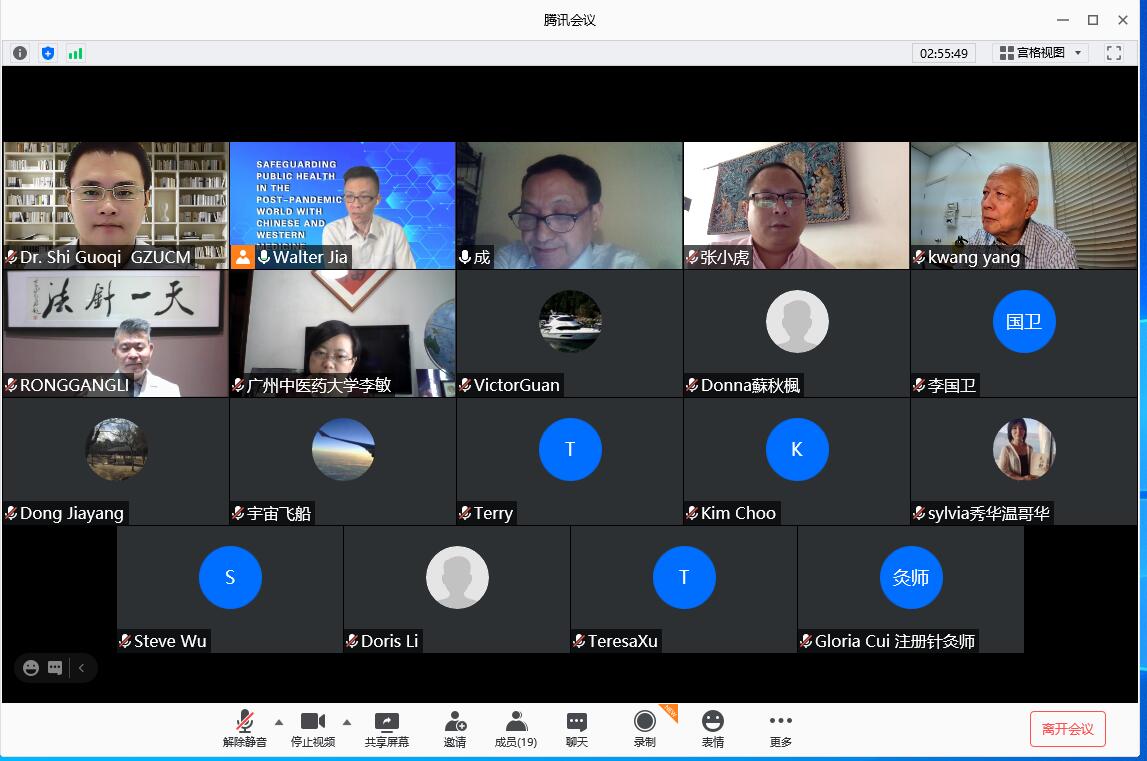Turn off the camera with 停止视频
This screenshot has width=1147, height=761.
coord(313,729)
